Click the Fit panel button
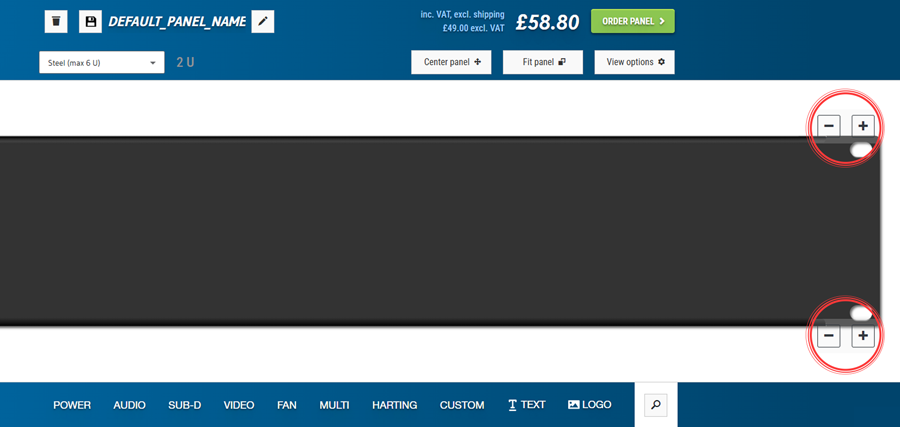 [543, 62]
